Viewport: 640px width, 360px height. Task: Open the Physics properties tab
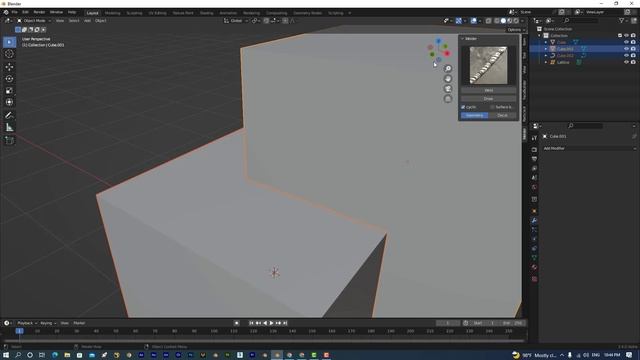(534, 239)
